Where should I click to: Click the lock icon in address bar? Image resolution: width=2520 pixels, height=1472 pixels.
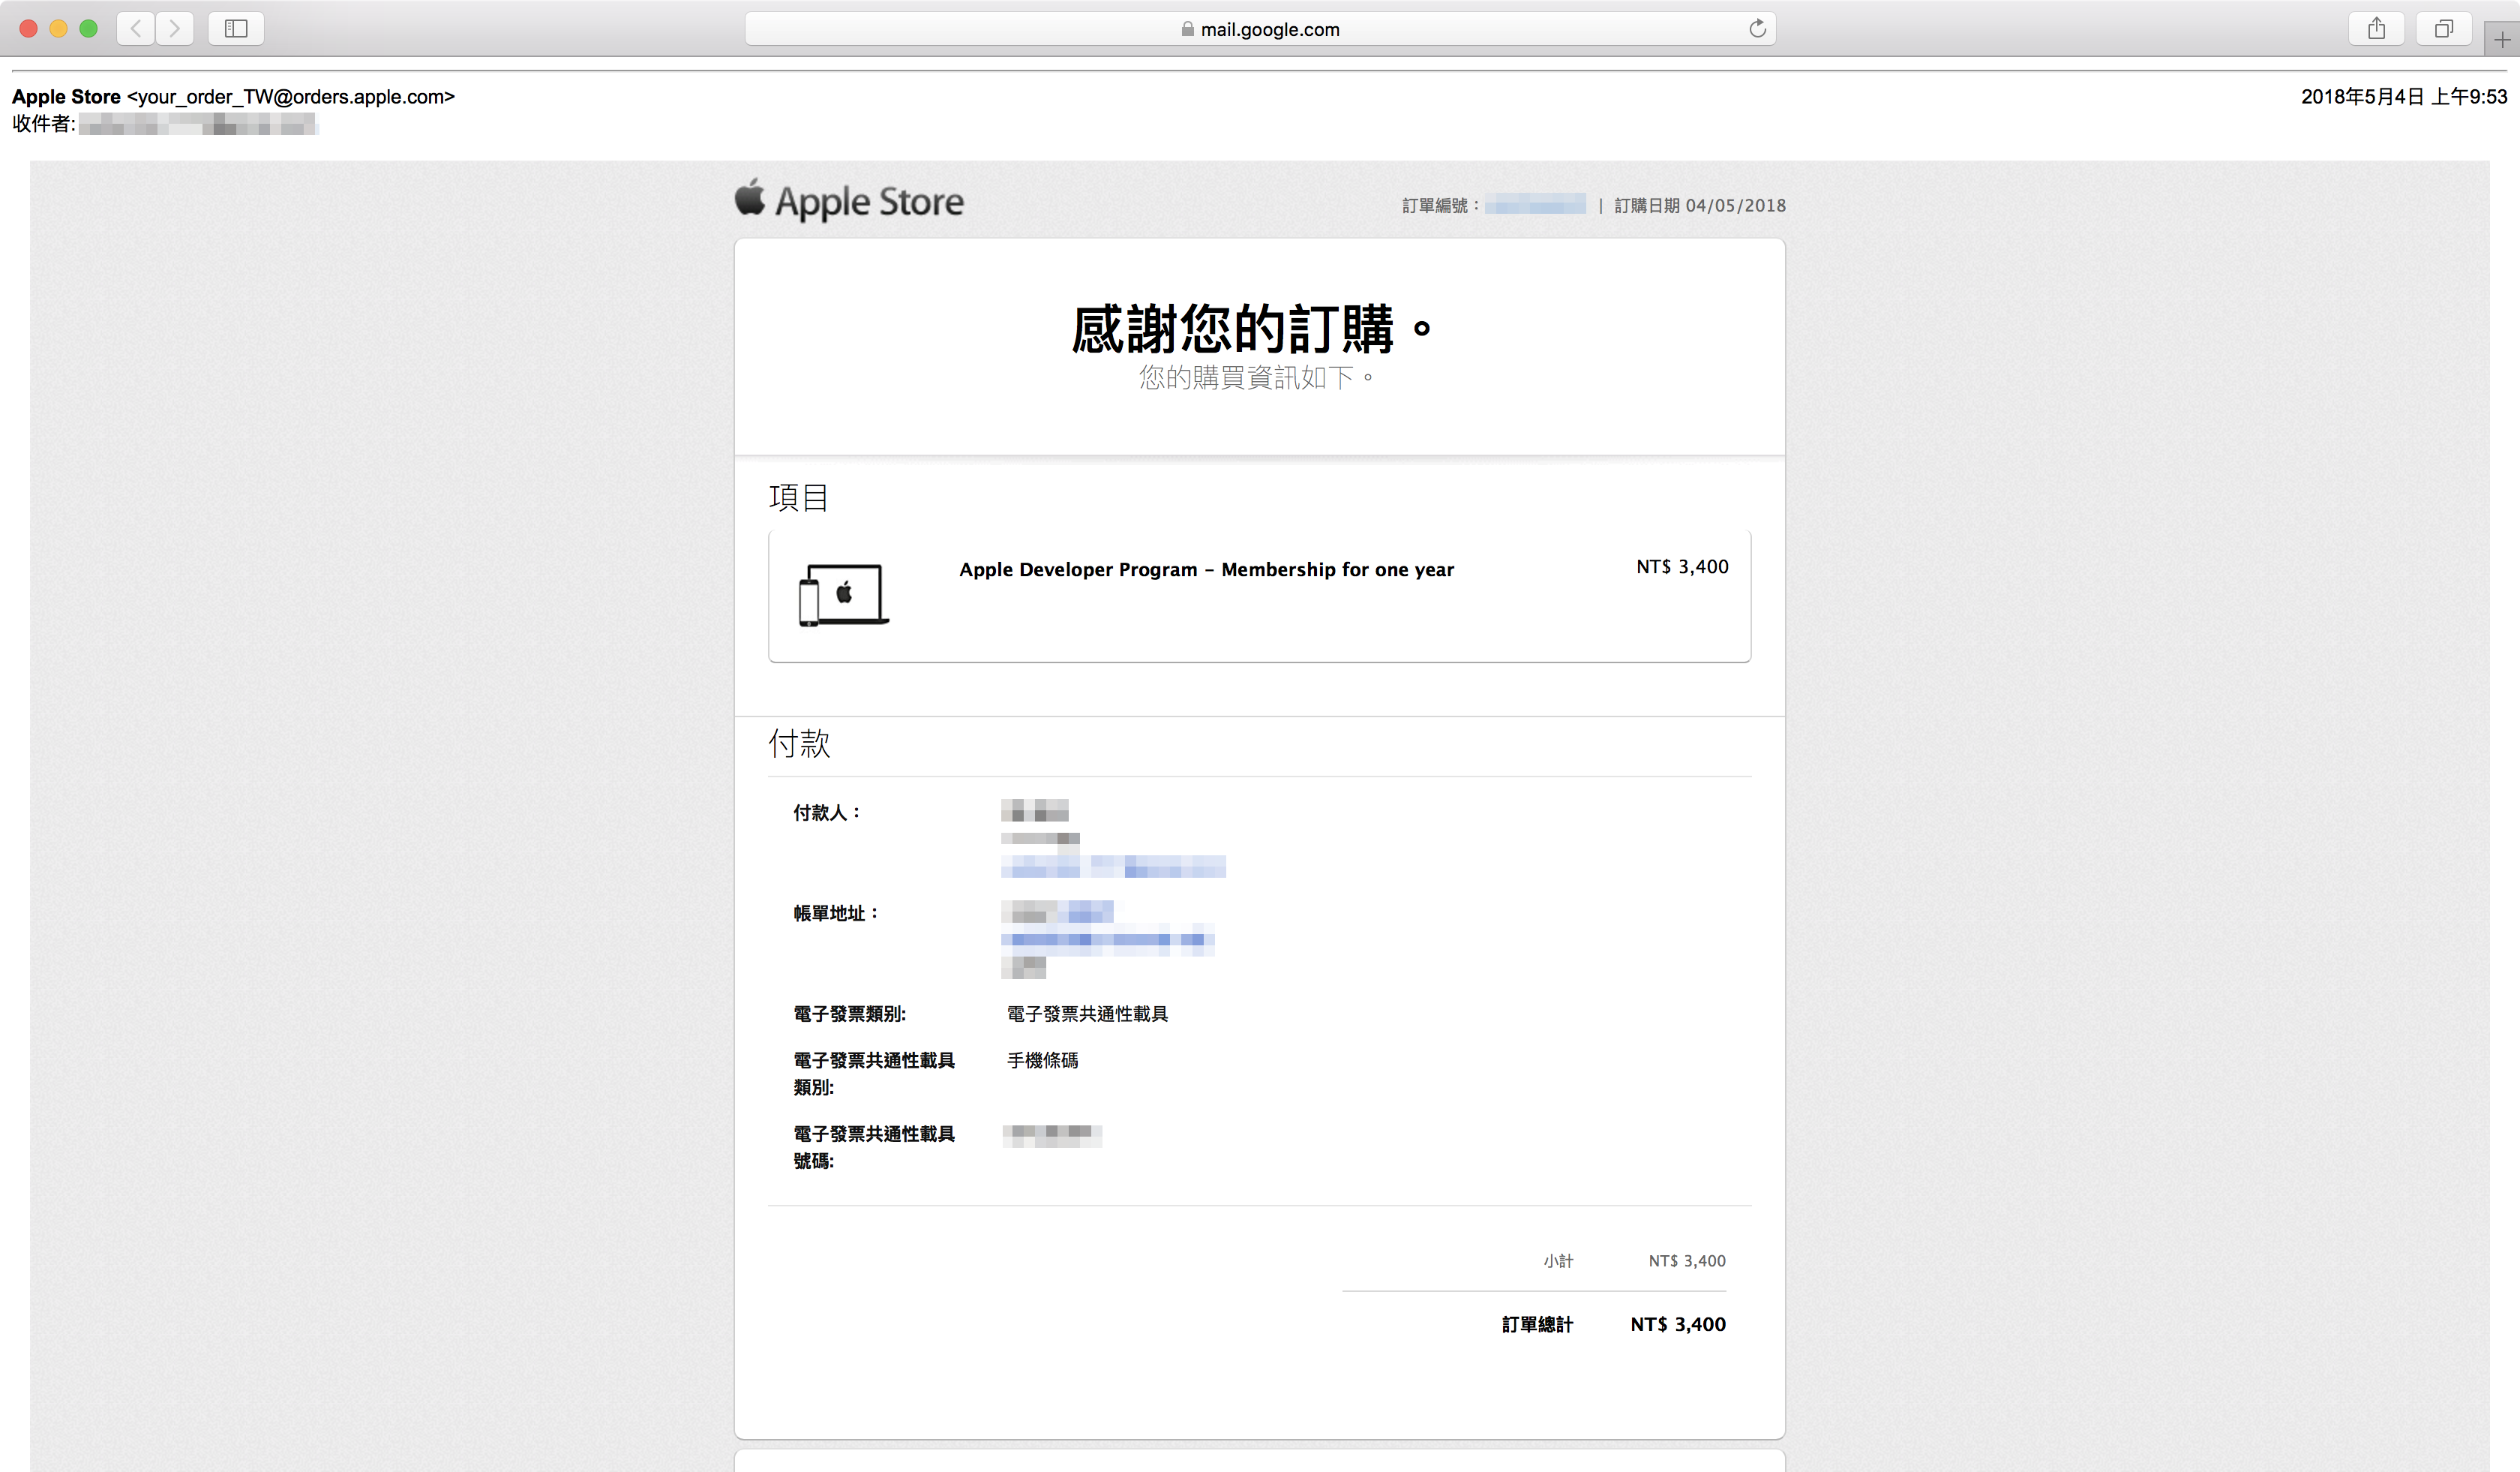[1187, 29]
